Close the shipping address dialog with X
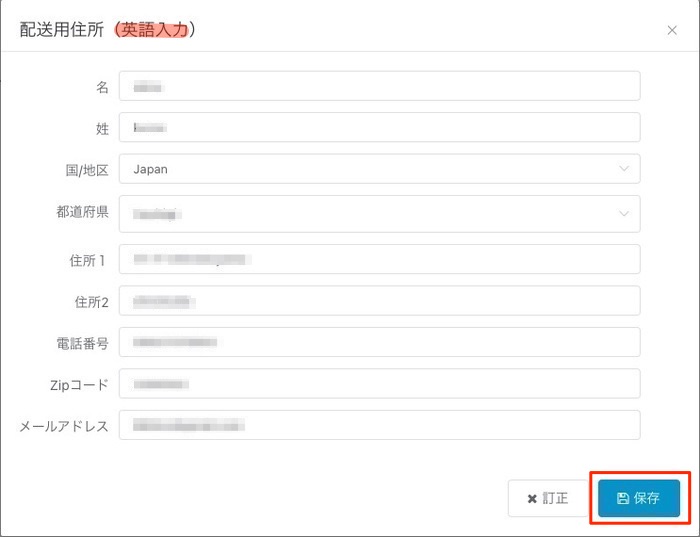The image size is (700, 537). click(672, 31)
